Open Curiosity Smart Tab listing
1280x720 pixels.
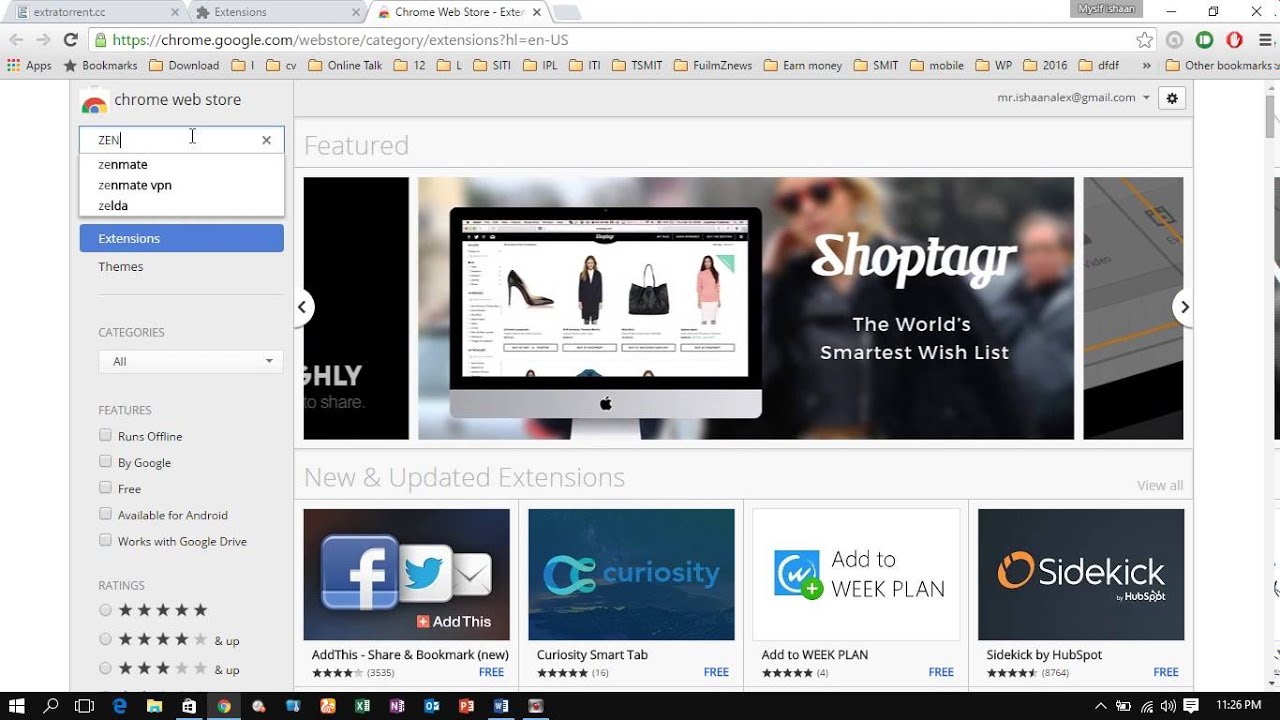pyautogui.click(x=592, y=655)
